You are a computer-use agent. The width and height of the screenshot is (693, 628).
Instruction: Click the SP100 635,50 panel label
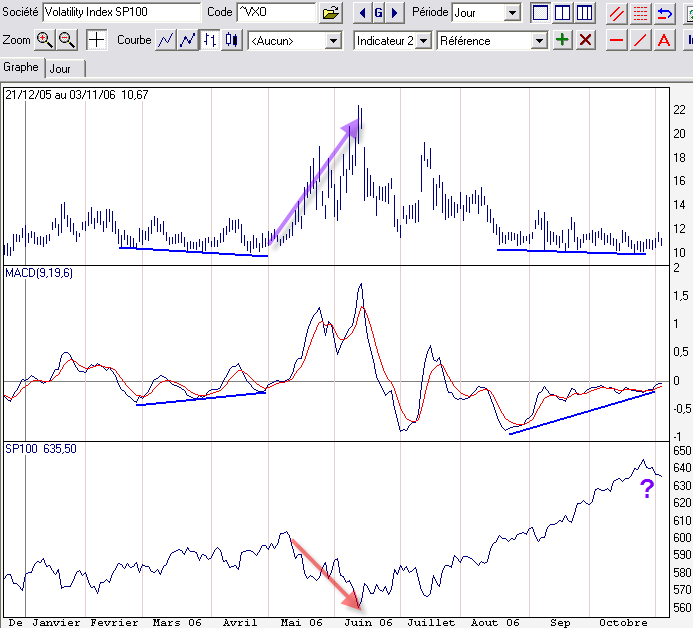click(41, 449)
